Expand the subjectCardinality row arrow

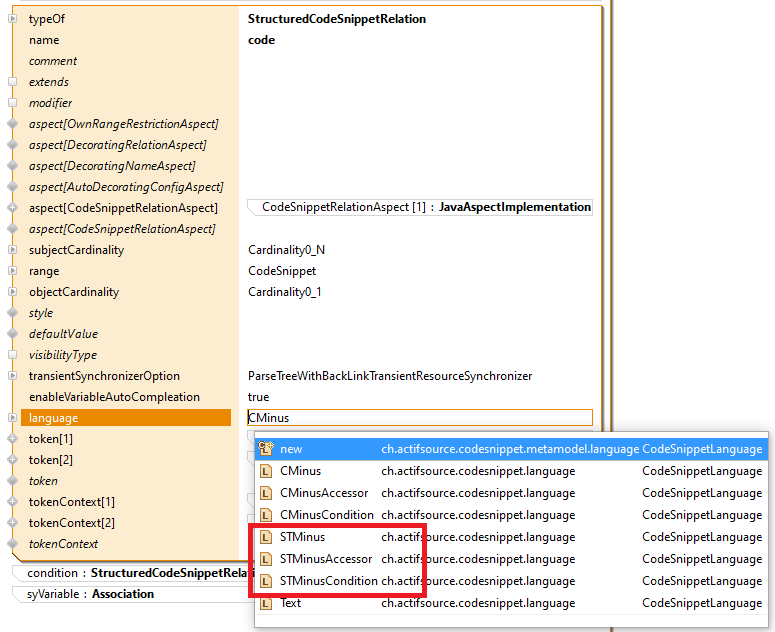pos(13,250)
